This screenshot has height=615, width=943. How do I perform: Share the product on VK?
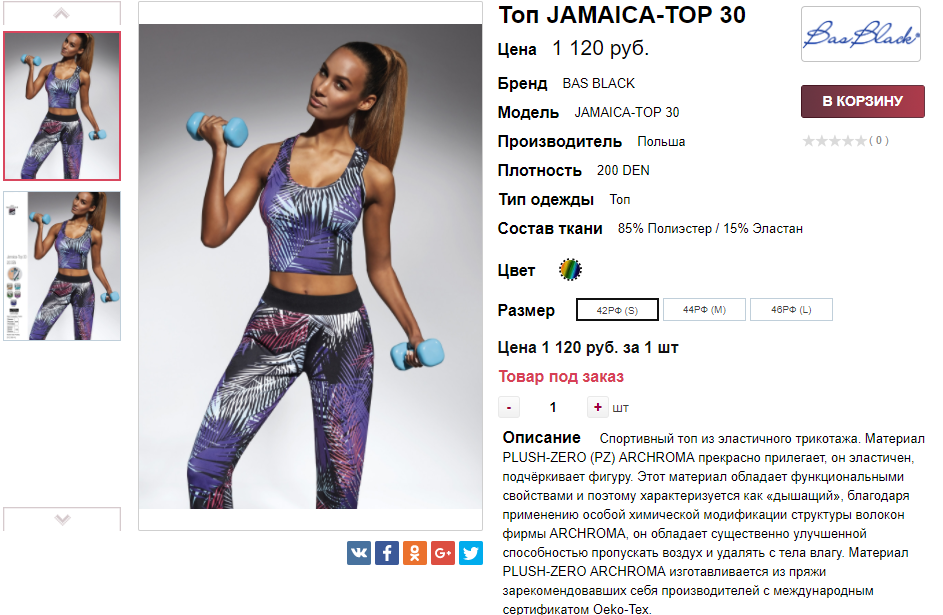[358, 552]
